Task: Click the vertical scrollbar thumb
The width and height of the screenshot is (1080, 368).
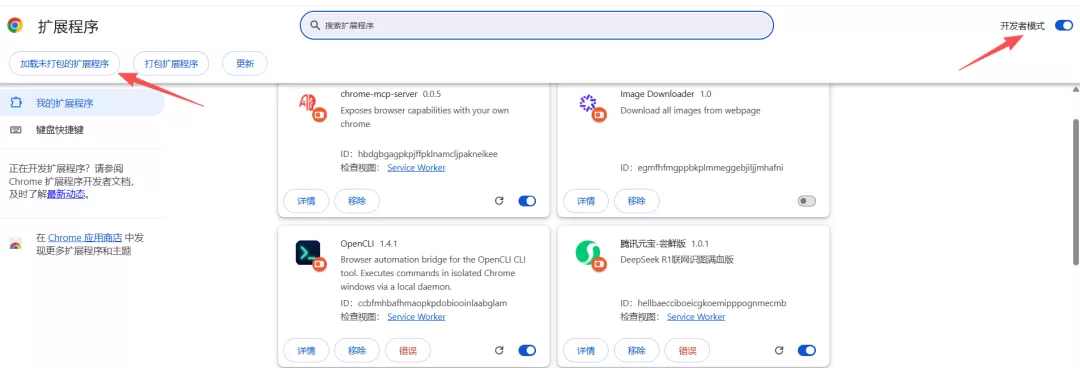Action: (x=1076, y=191)
